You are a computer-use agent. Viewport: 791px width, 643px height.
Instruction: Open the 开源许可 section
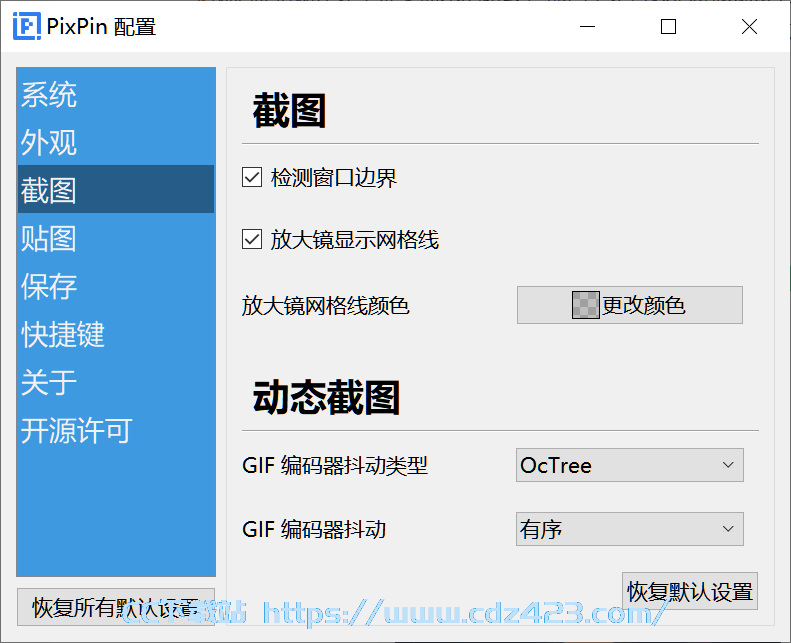[116, 430]
